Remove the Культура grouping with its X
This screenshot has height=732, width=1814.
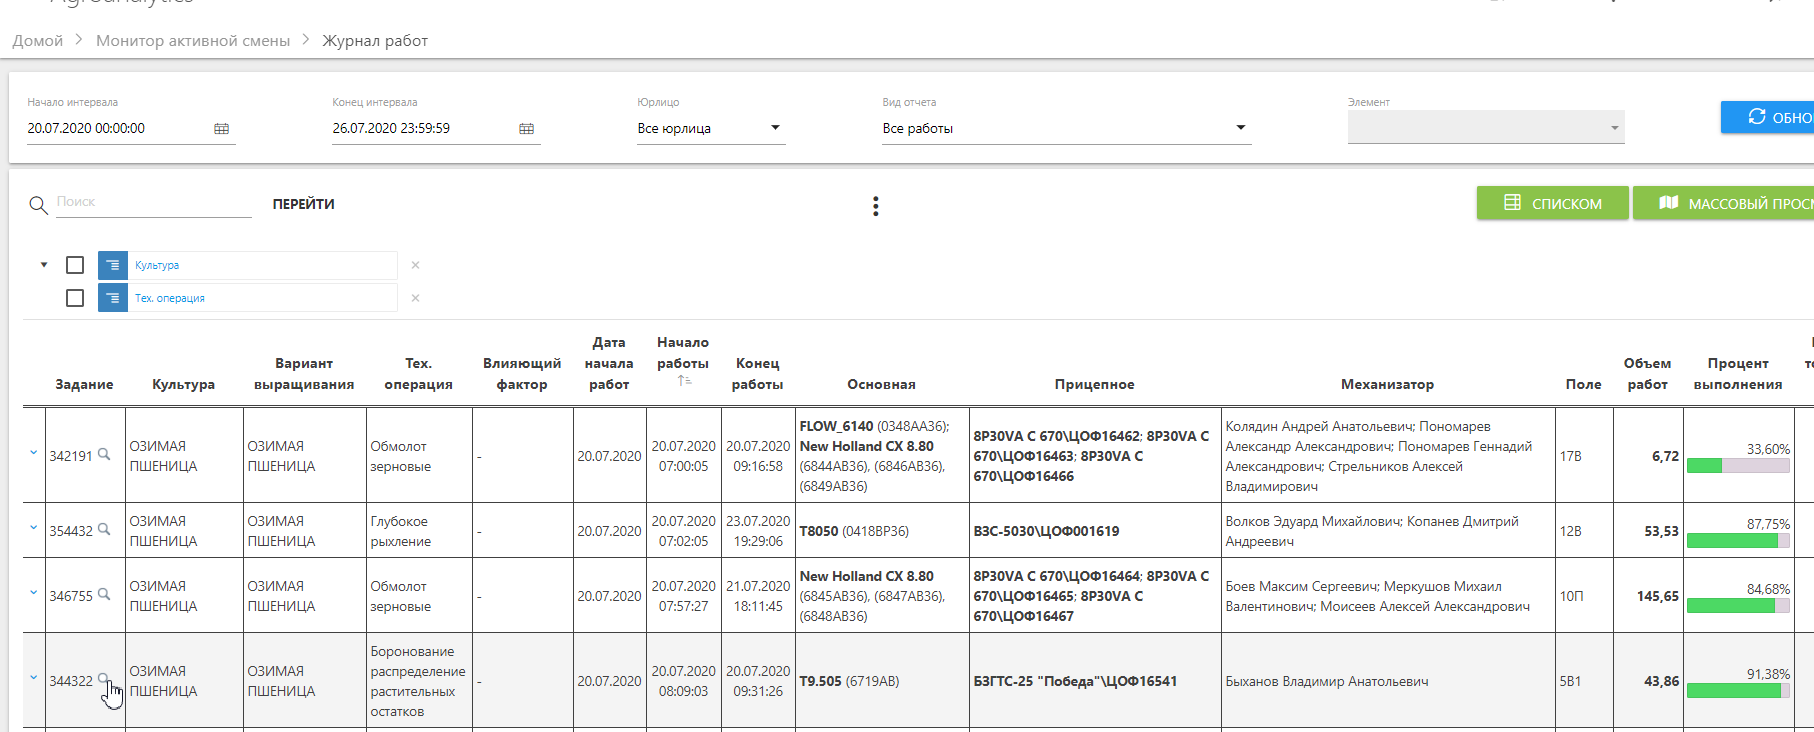pyautogui.click(x=415, y=265)
